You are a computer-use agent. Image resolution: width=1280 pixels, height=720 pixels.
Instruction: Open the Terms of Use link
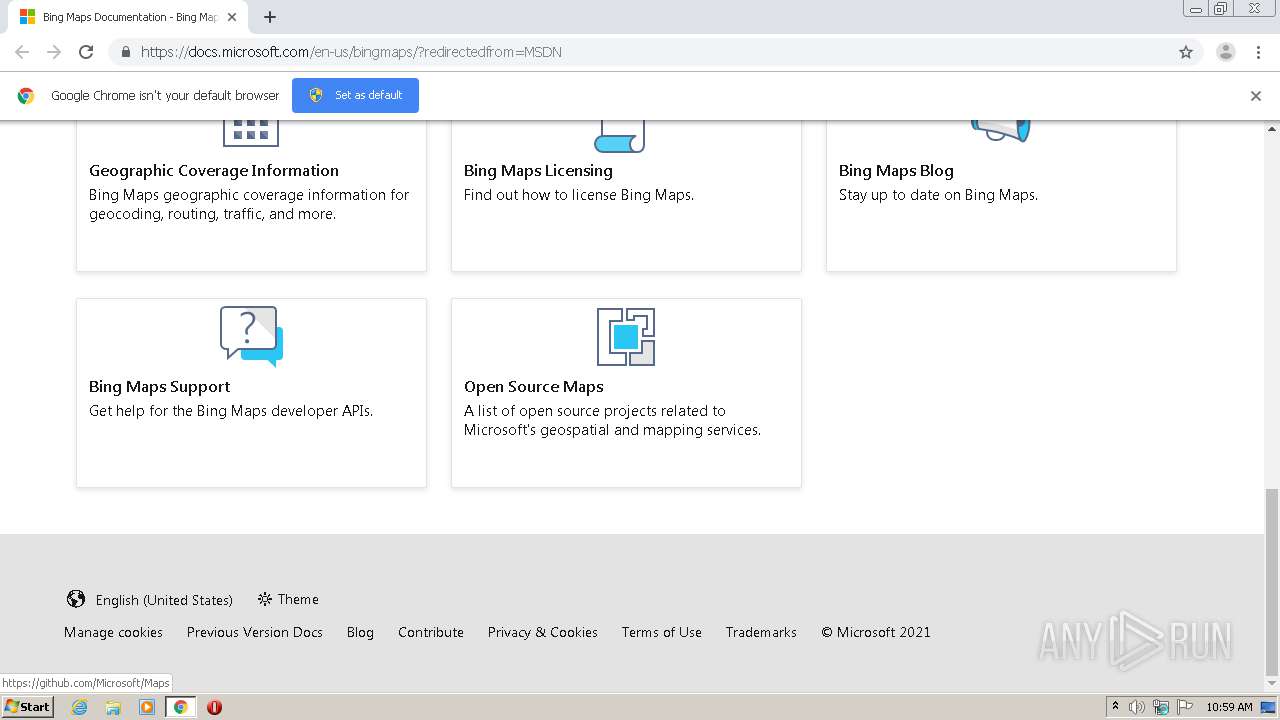[662, 632]
